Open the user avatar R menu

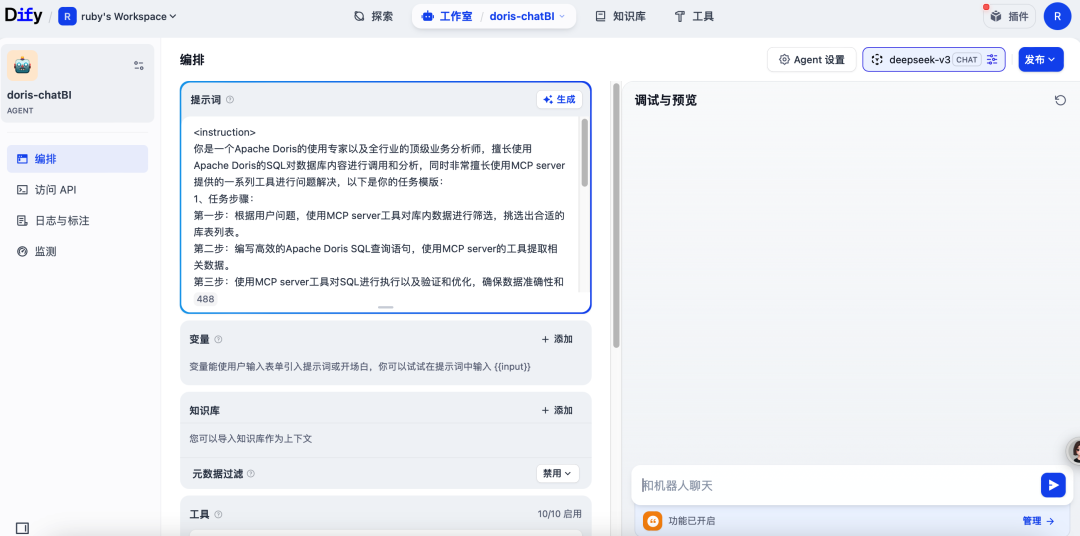(1057, 17)
